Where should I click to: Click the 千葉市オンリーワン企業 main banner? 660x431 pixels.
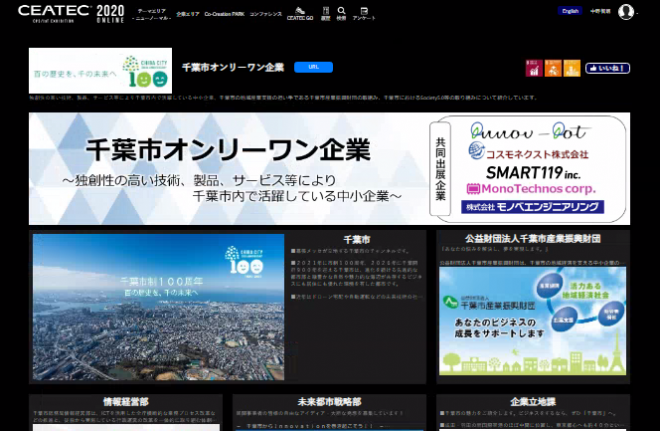coord(329,167)
